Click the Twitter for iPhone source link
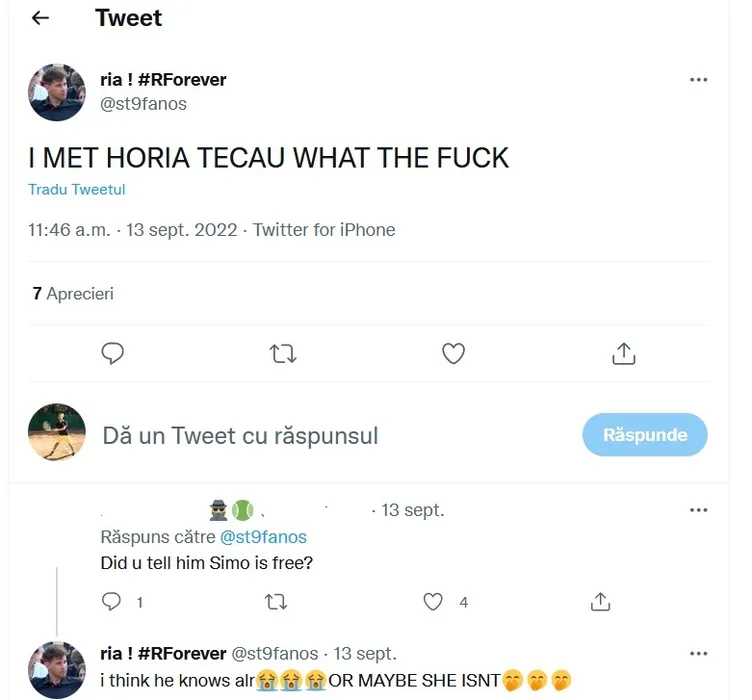The height and width of the screenshot is (700, 752). pos(324,230)
